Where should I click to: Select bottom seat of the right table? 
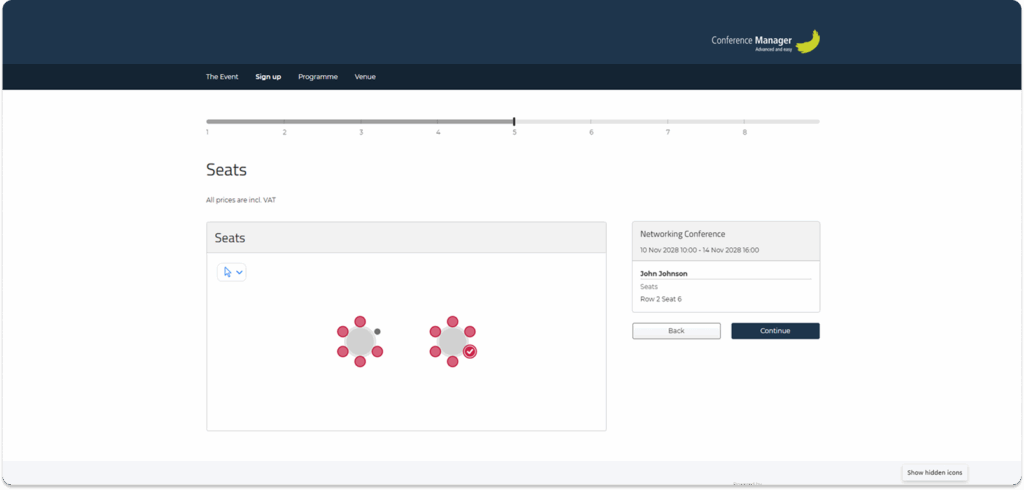452,361
